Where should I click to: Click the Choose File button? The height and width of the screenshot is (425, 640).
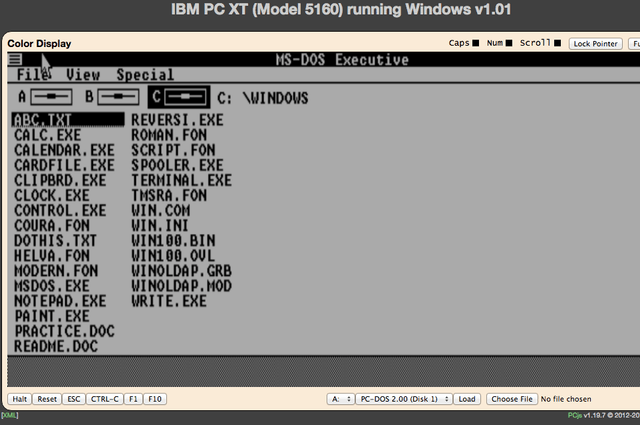tap(512, 399)
